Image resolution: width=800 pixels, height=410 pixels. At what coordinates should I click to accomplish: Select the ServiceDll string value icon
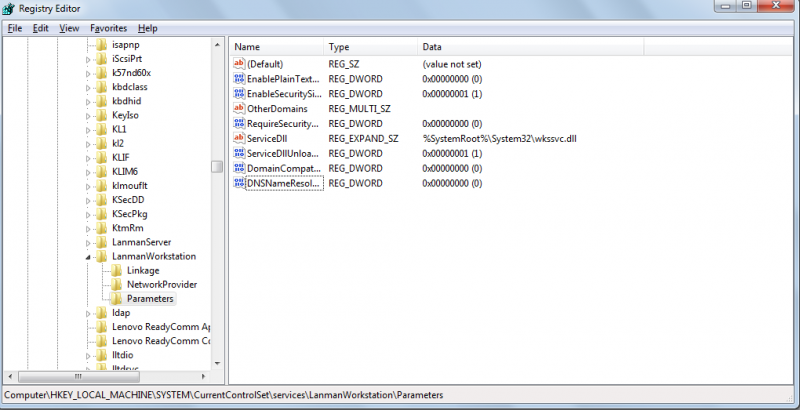coord(239,138)
